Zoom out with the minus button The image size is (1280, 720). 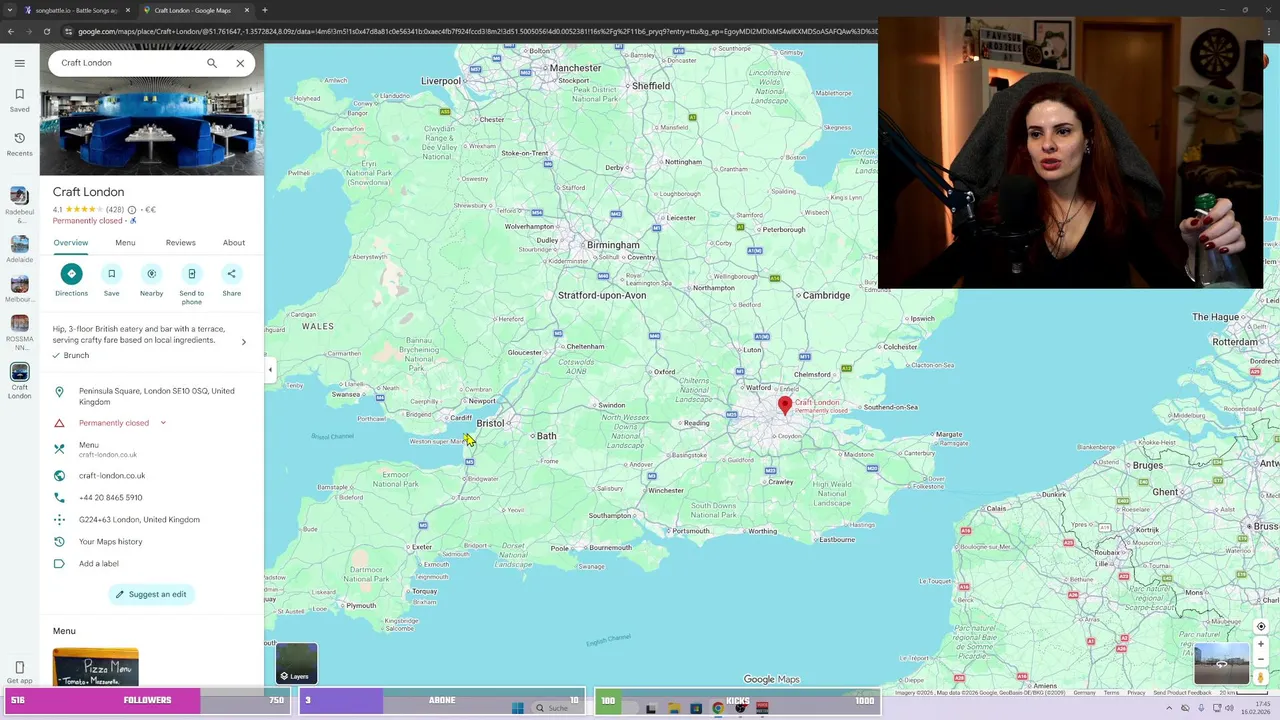tap(1261, 660)
